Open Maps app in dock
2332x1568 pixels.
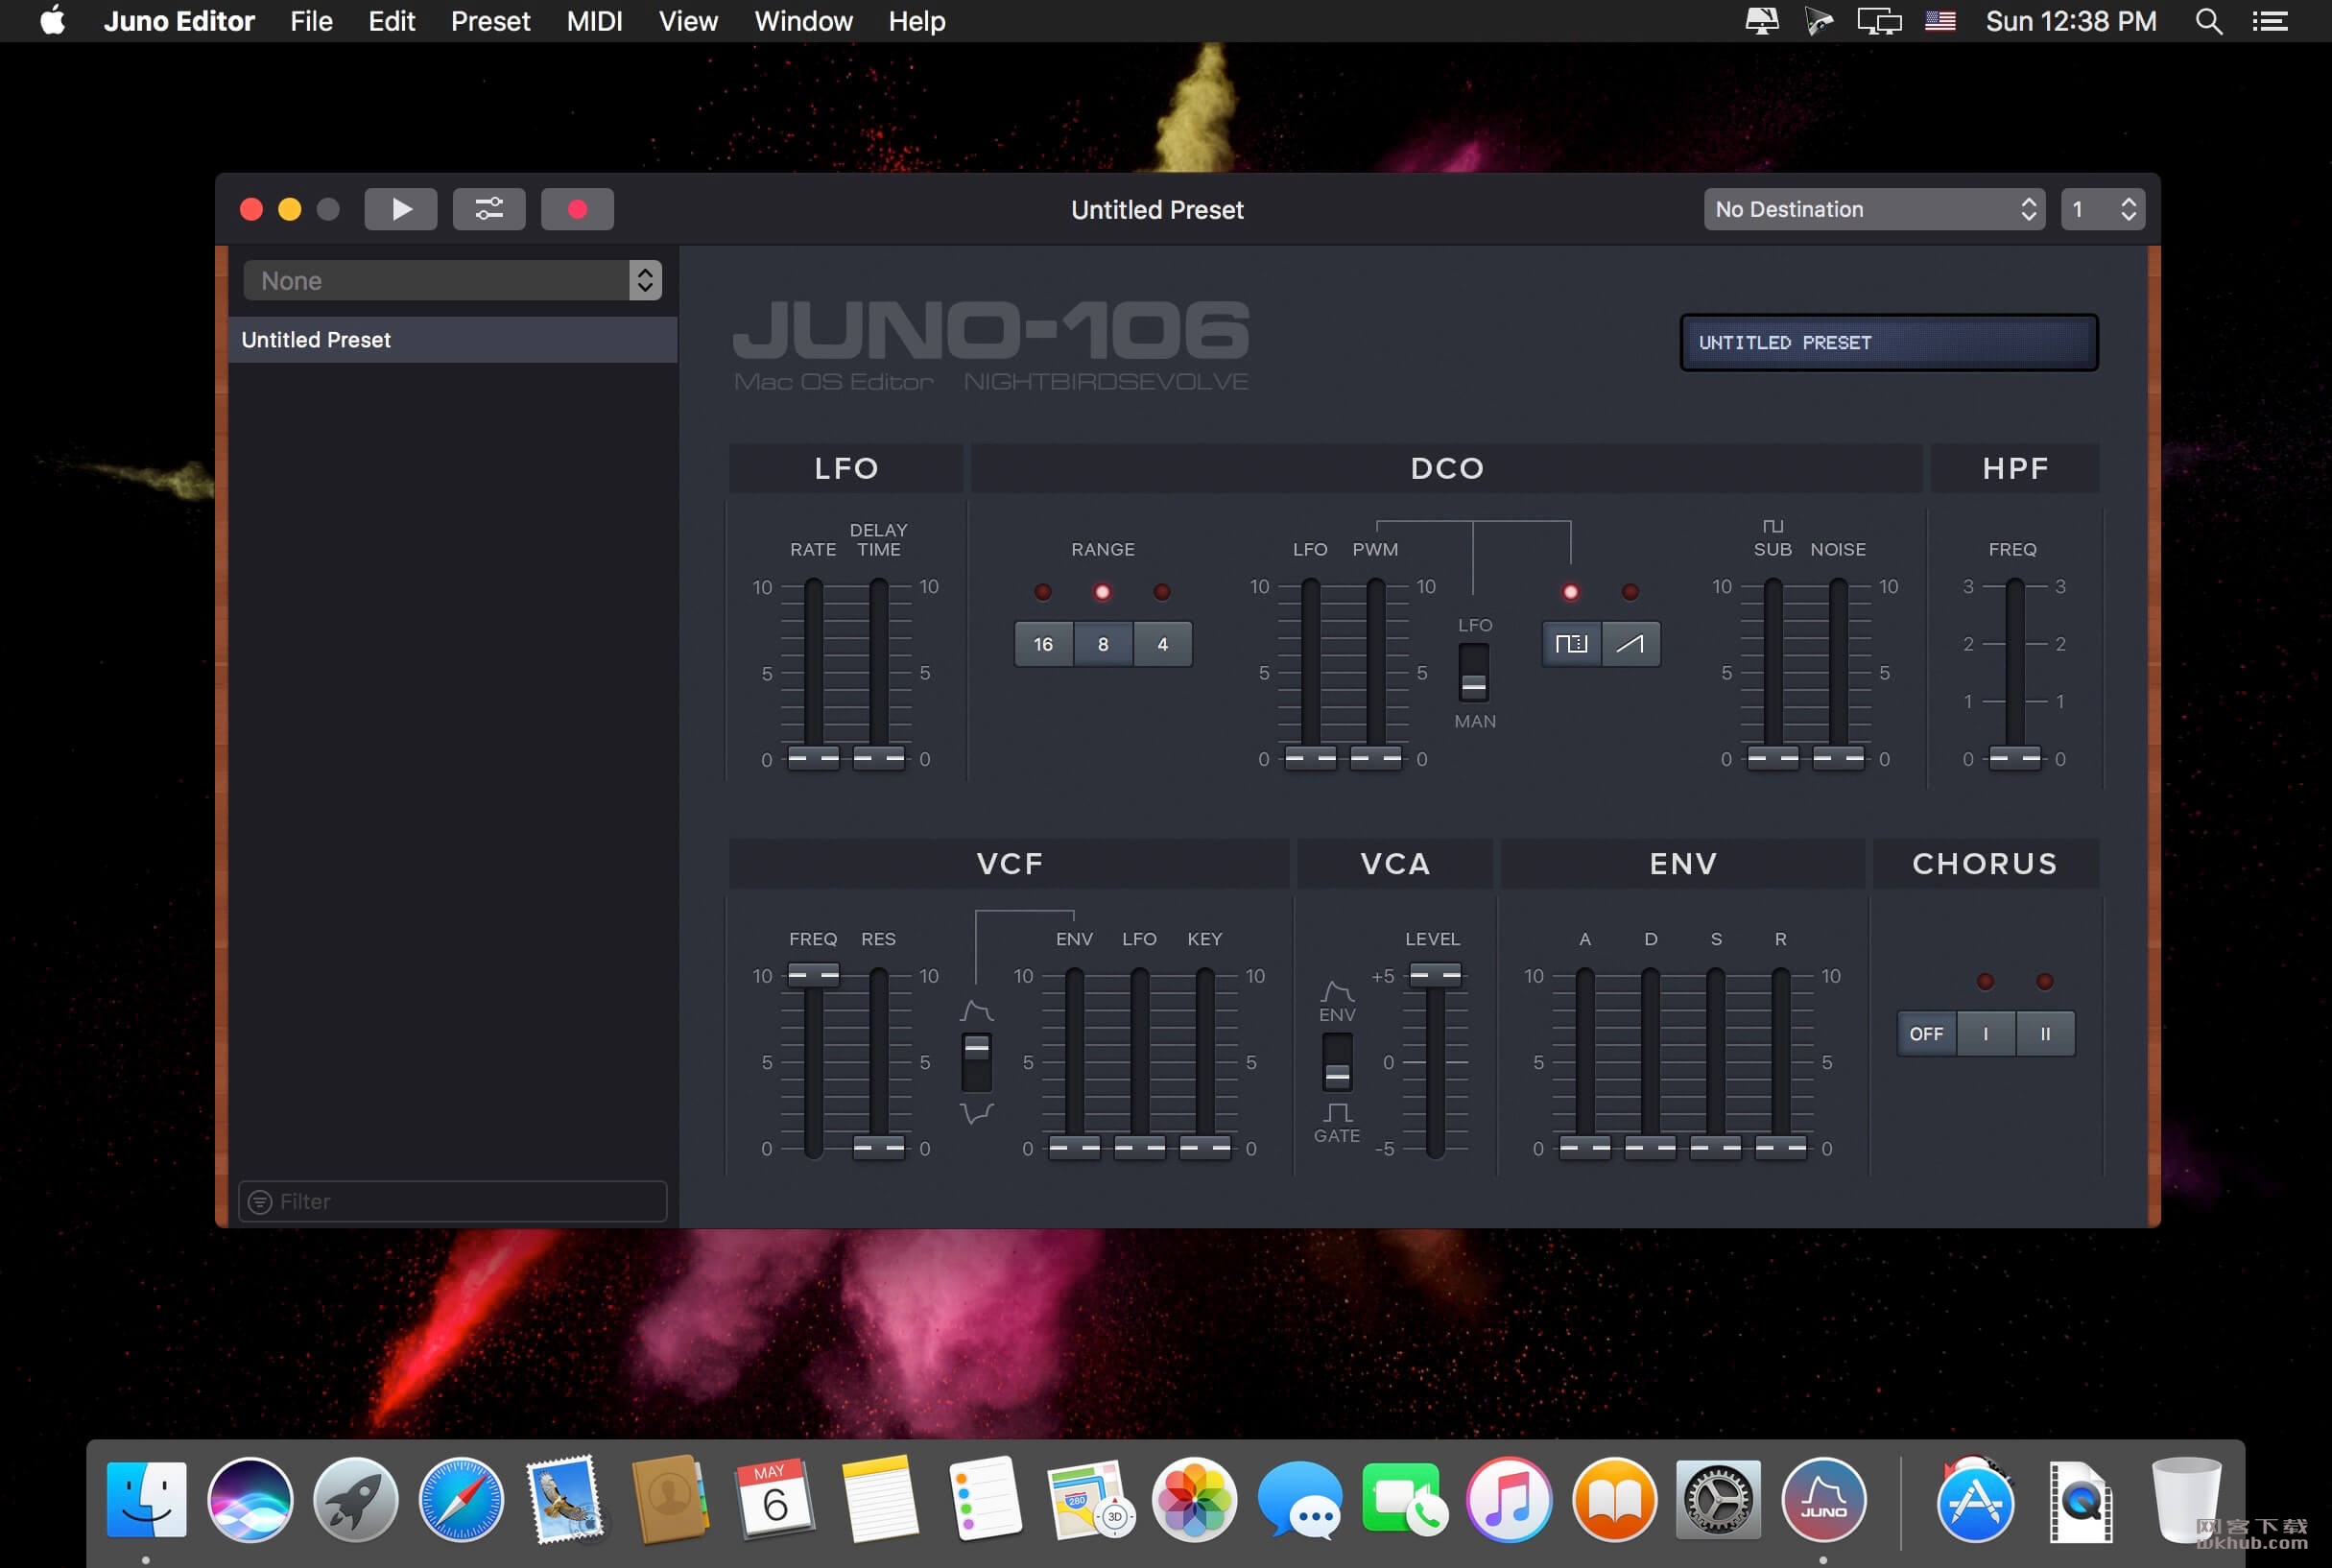pyautogui.click(x=1090, y=1499)
